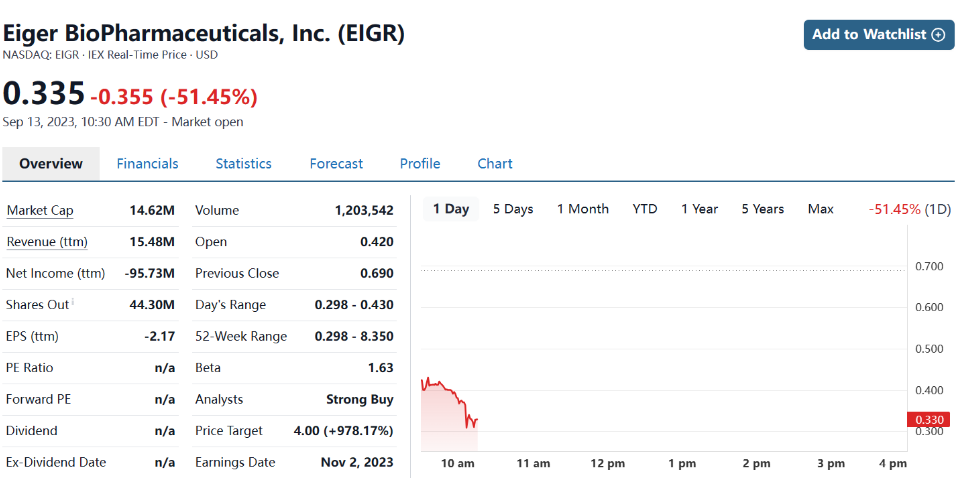Screen dimensions: 958x478
Task: Show the YTD chart range
Action: point(645,209)
